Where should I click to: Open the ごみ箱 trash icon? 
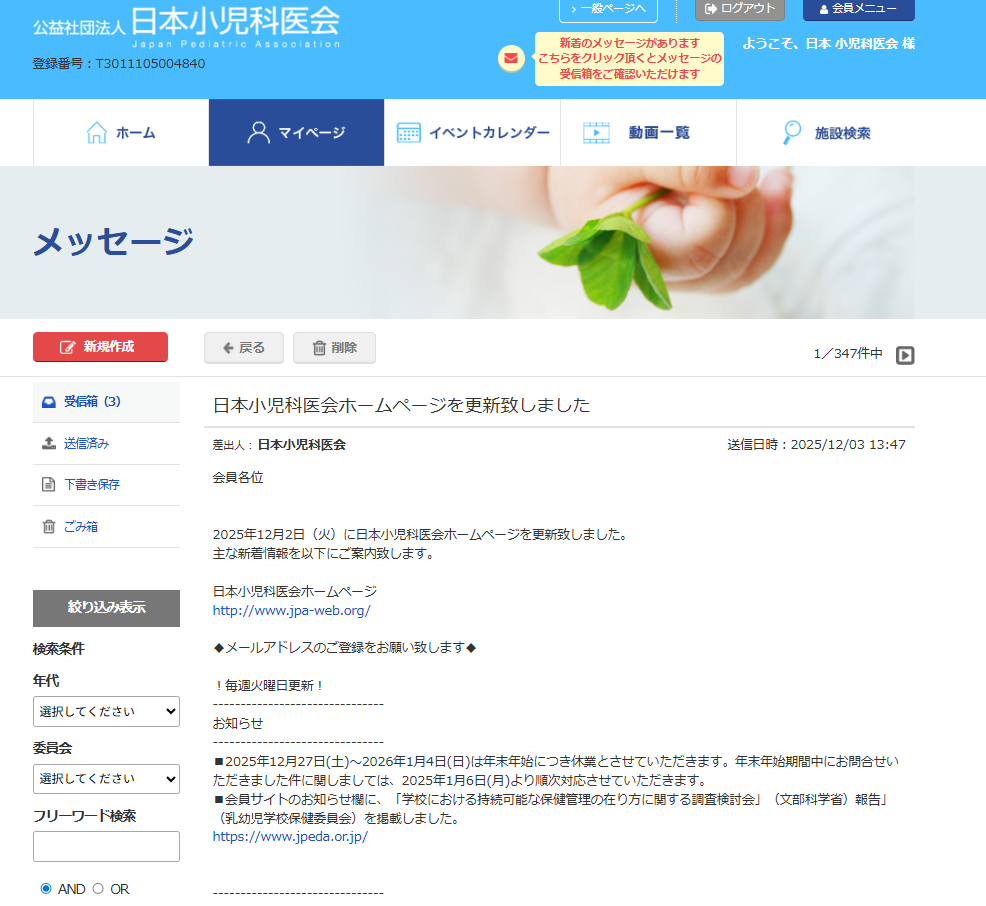click(50, 525)
